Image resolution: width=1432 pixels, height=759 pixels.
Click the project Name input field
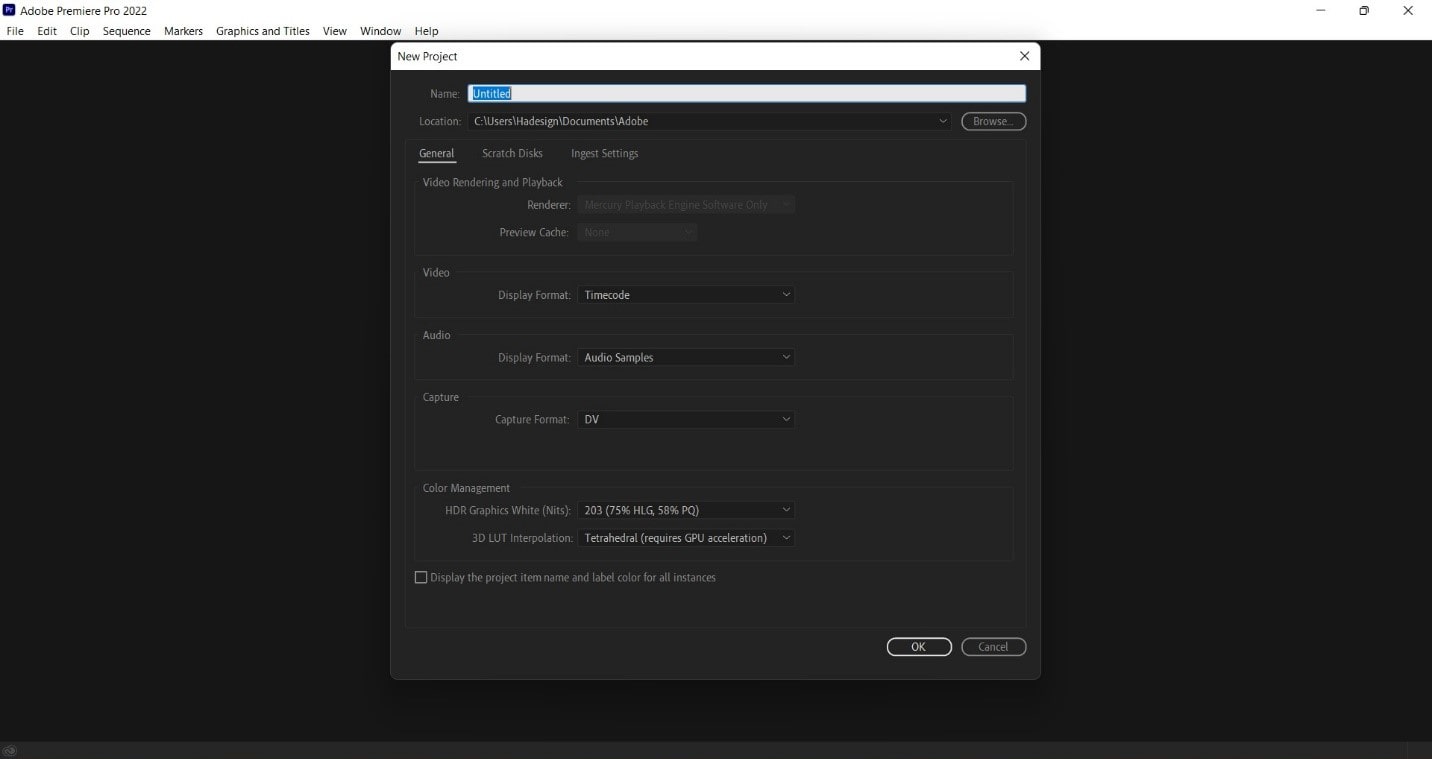coord(747,93)
